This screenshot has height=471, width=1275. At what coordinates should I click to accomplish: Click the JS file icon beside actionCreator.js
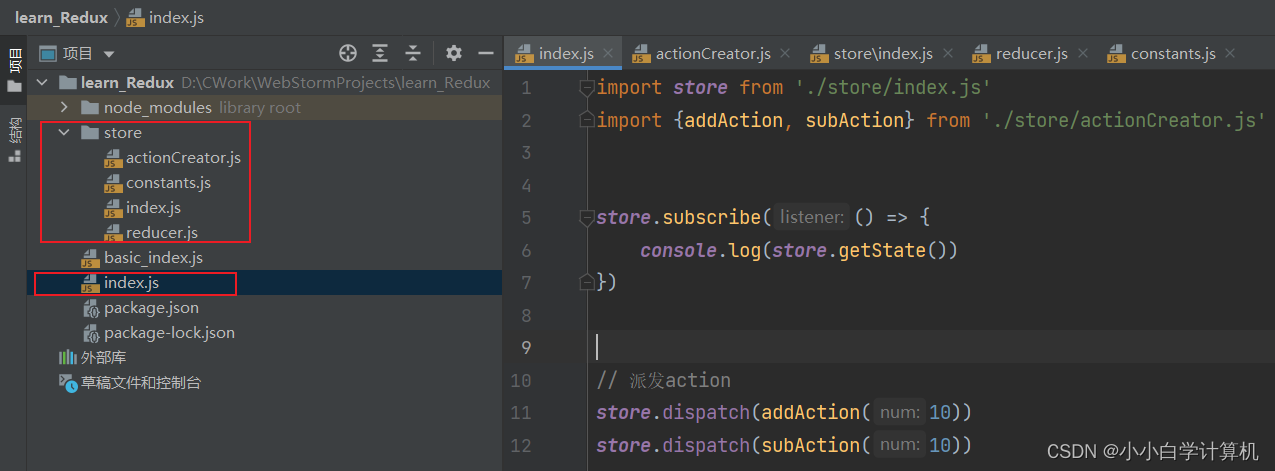pos(113,158)
